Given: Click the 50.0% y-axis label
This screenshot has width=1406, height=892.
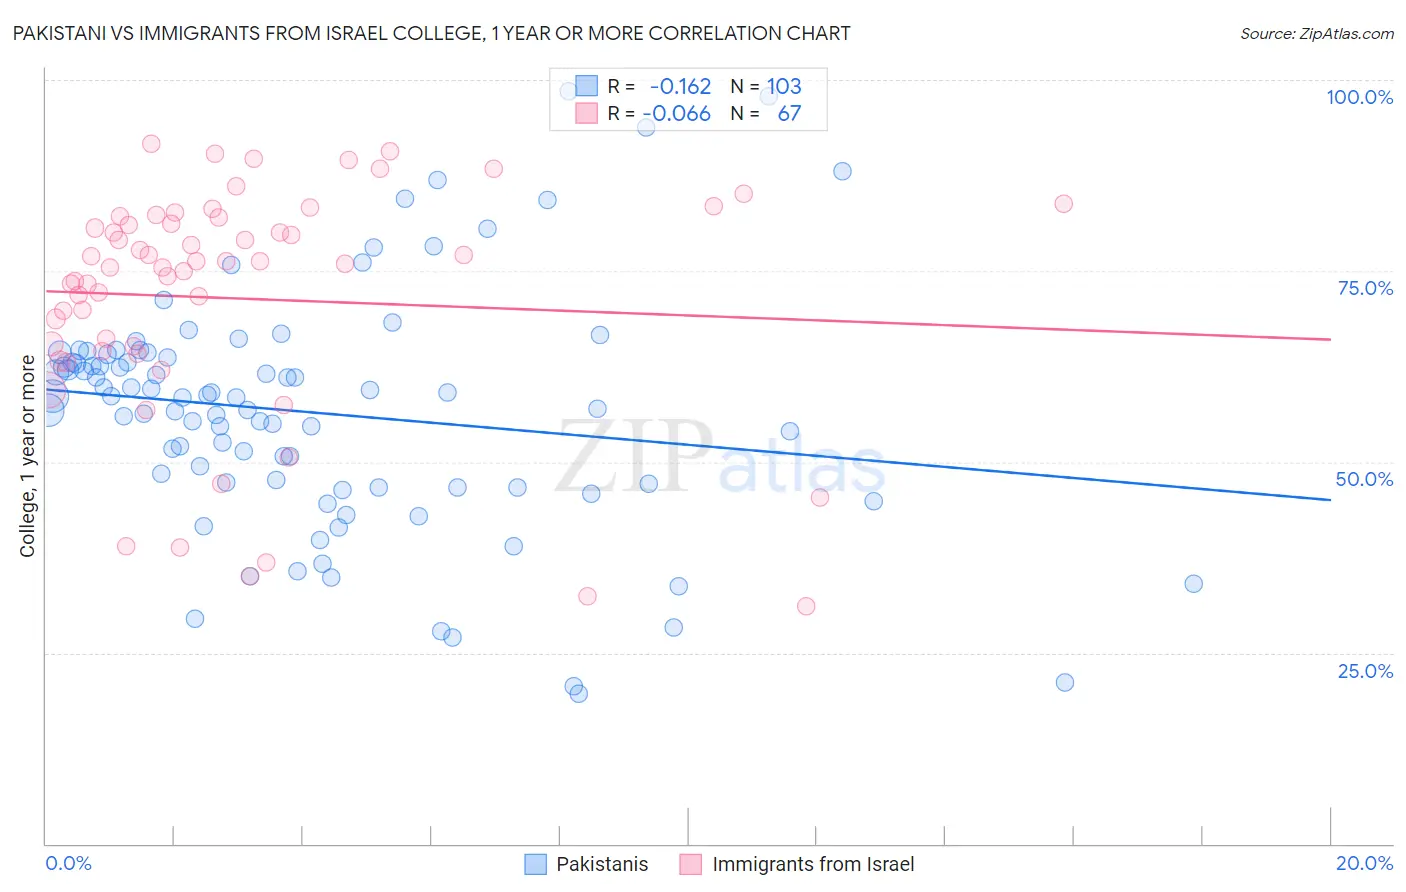Looking at the screenshot, I should pyautogui.click(x=1364, y=479).
